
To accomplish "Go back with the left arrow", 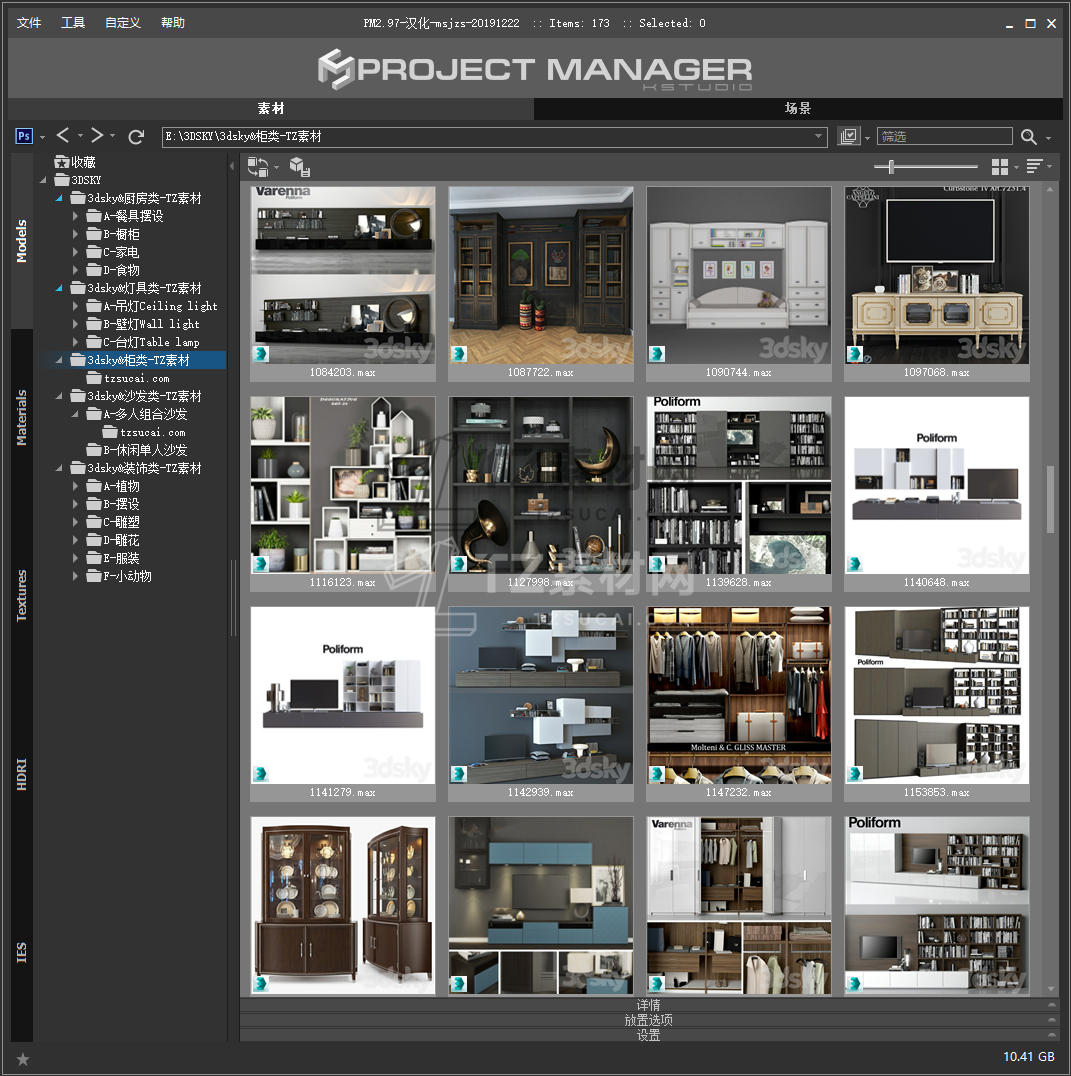I will pyautogui.click(x=63, y=136).
